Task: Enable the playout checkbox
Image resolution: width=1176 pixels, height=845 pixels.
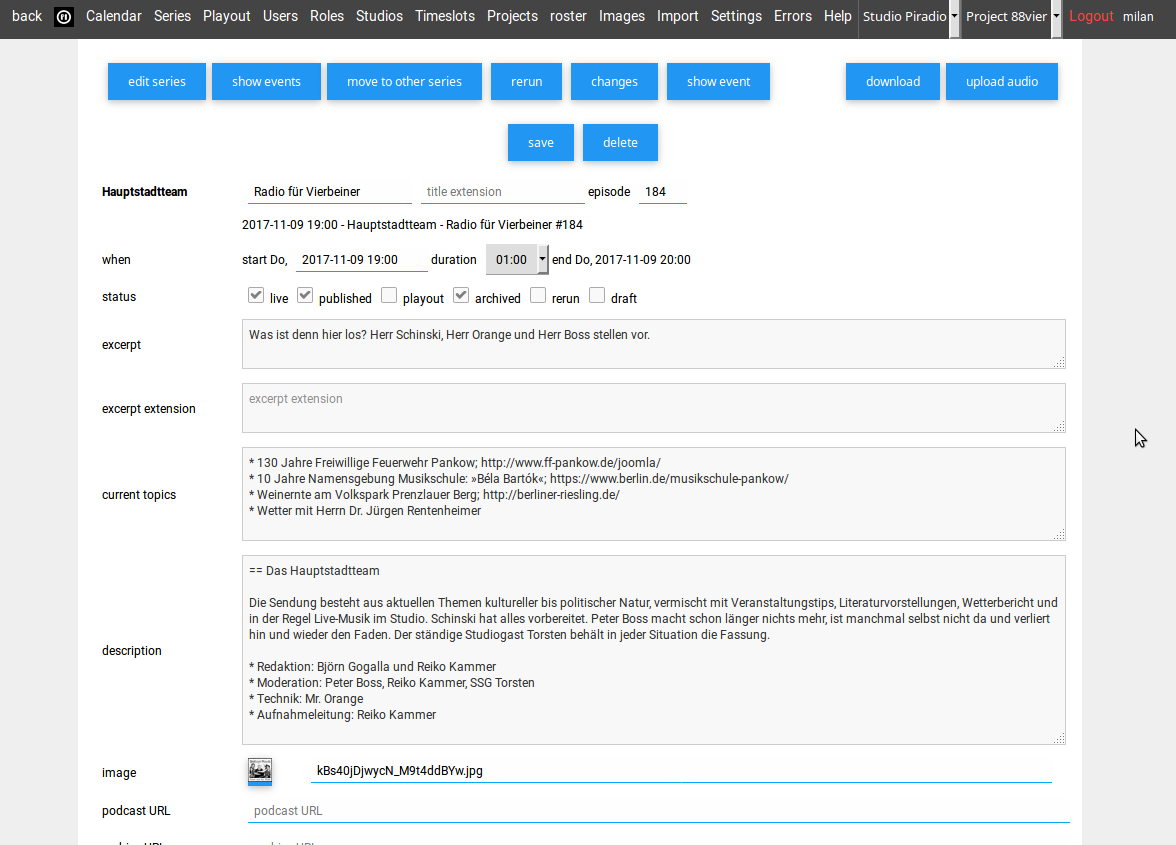Action: 389,296
